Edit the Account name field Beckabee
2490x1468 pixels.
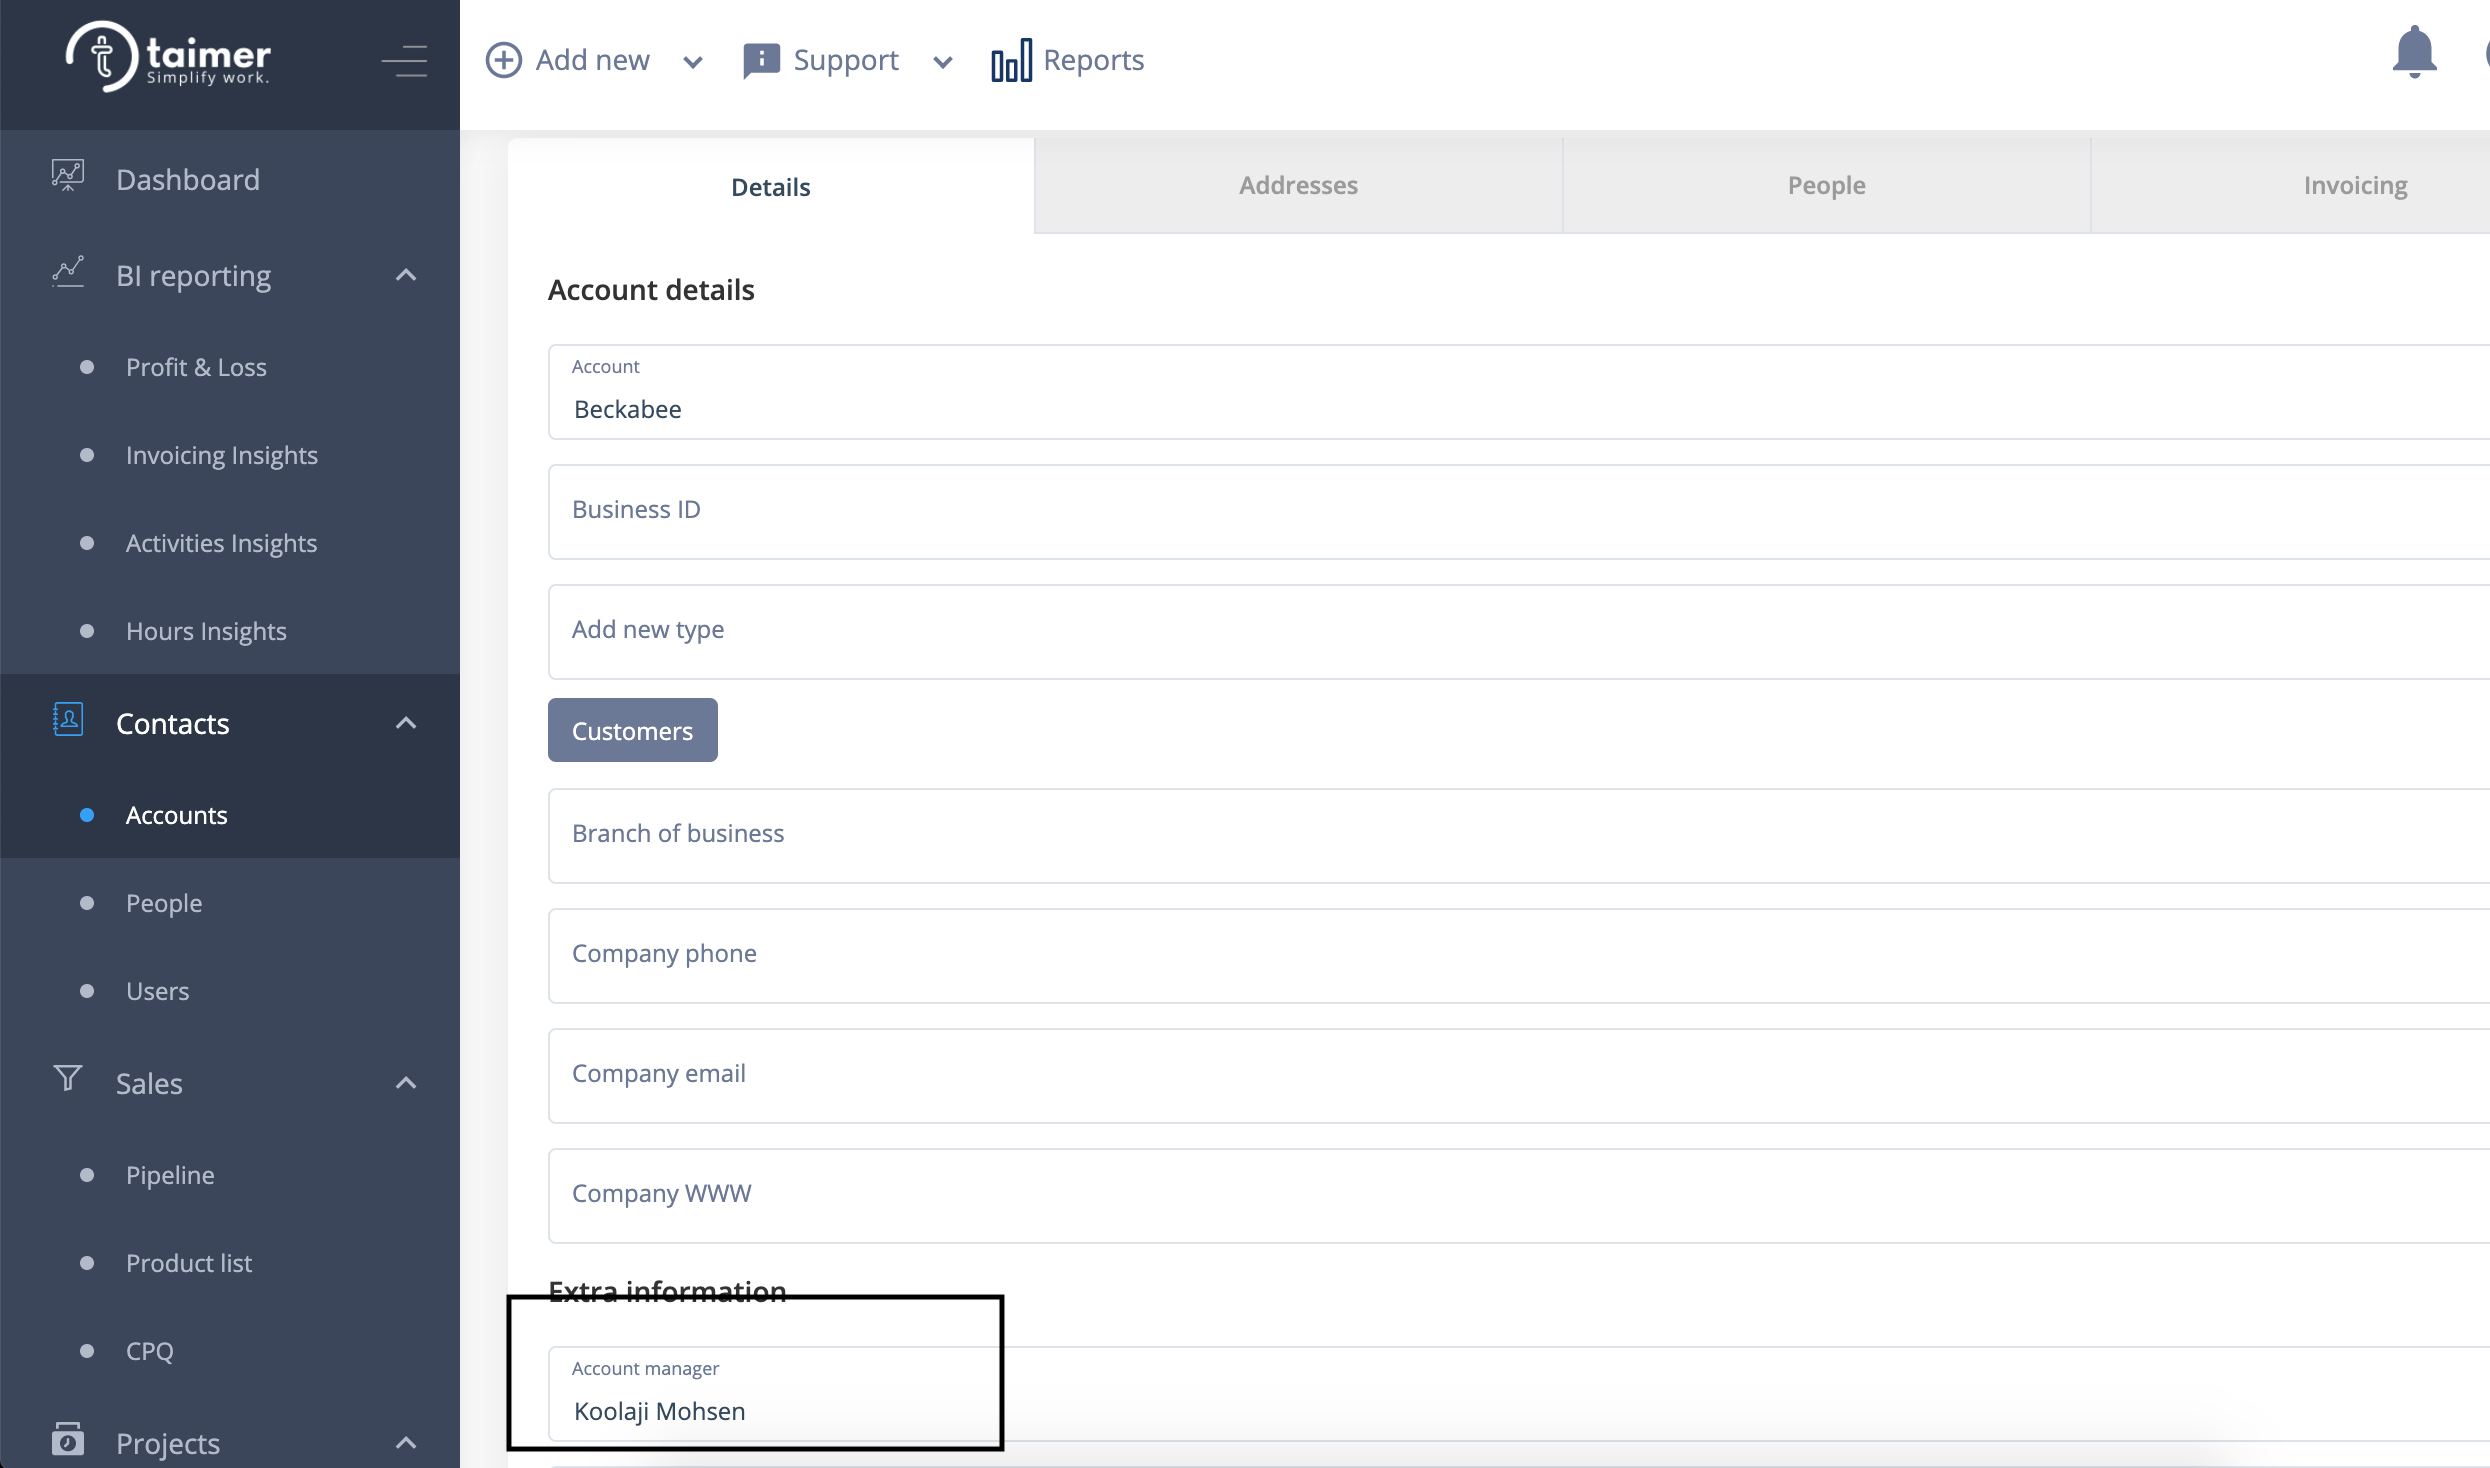(x=1518, y=392)
